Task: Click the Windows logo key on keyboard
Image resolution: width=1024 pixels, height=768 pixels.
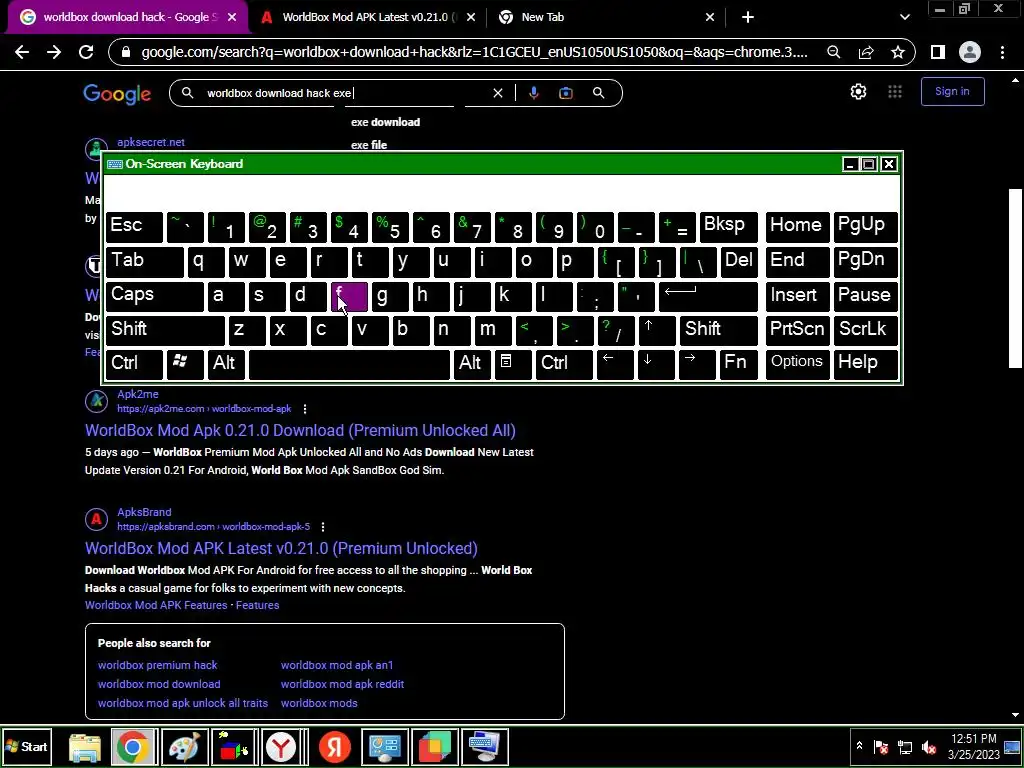Action: pos(185,364)
